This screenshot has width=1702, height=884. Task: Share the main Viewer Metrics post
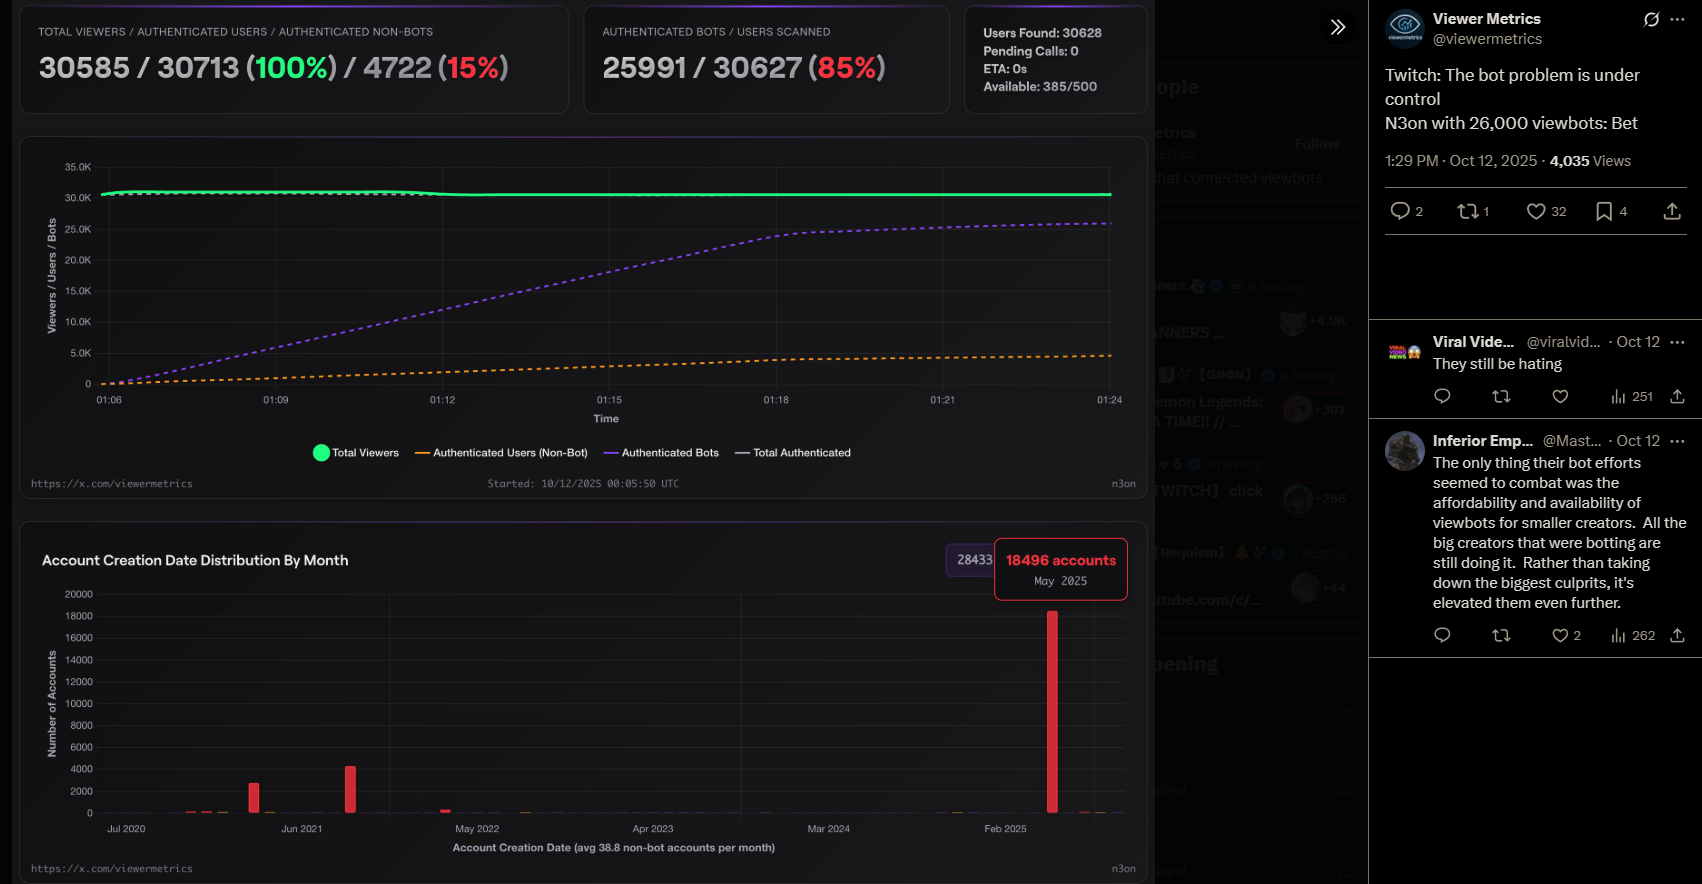tap(1672, 211)
